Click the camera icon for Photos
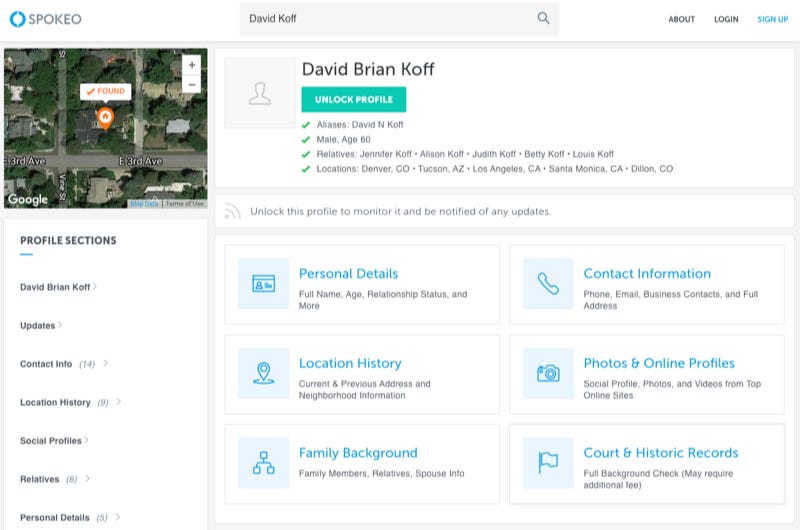Viewport: 800px width, 530px height. [548, 373]
